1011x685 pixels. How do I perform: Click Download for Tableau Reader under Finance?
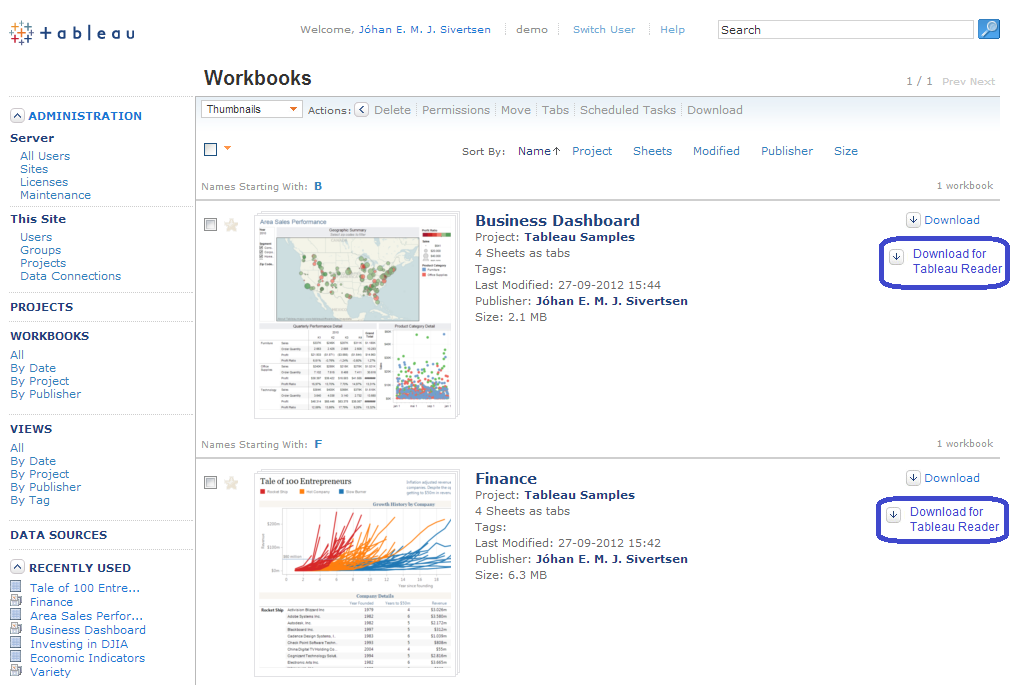[953, 519]
